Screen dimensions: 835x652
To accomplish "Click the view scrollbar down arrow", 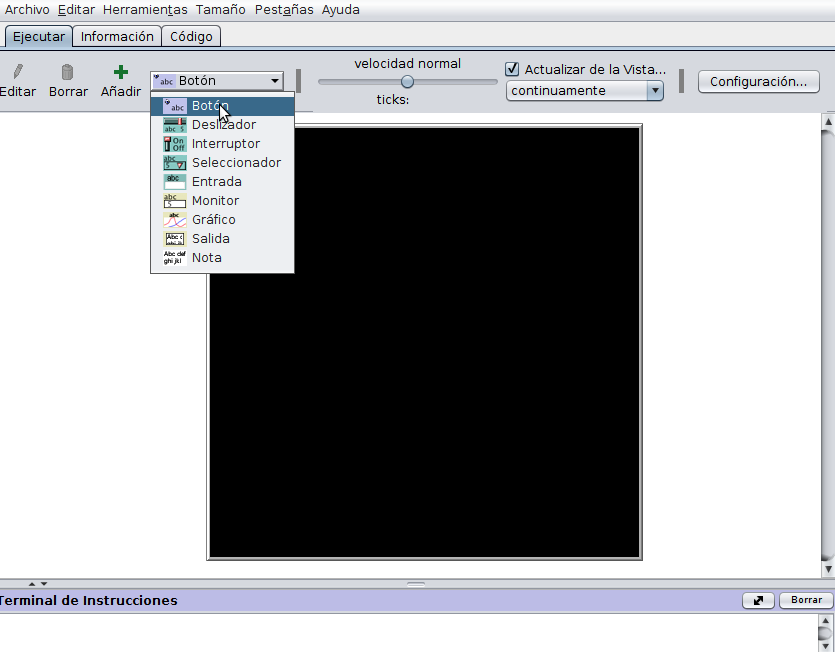I will tap(828, 569).
